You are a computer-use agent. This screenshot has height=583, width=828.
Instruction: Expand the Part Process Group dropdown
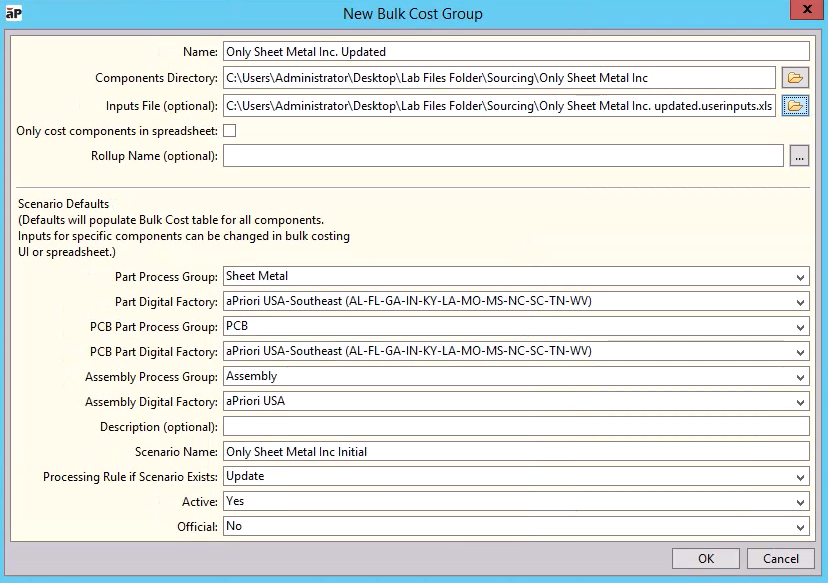(801, 277)
